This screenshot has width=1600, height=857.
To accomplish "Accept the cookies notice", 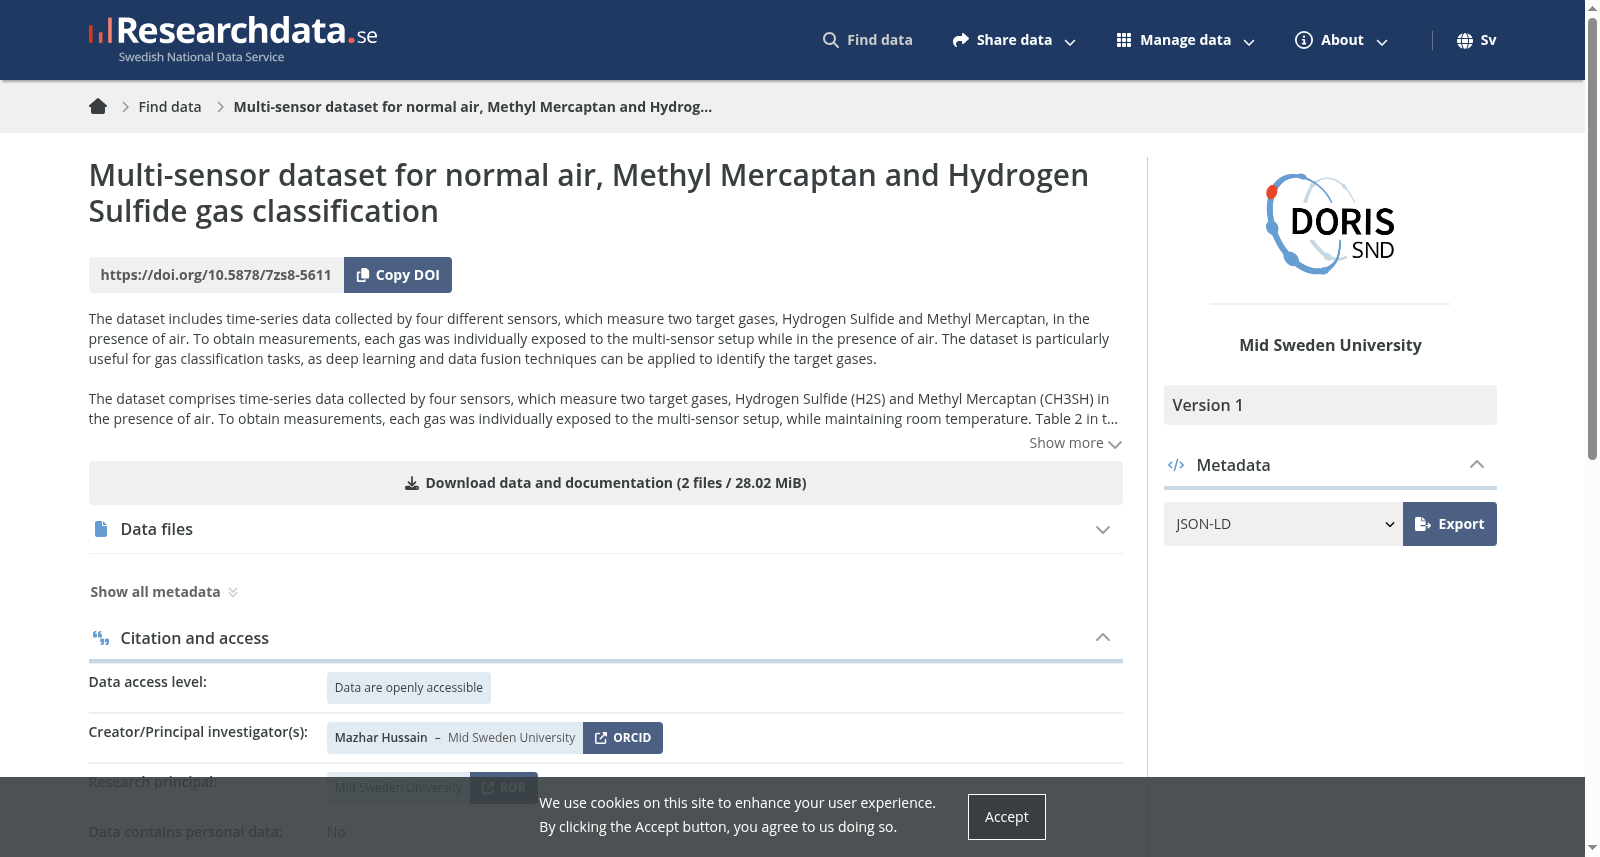I will (x=1007, y=817).
